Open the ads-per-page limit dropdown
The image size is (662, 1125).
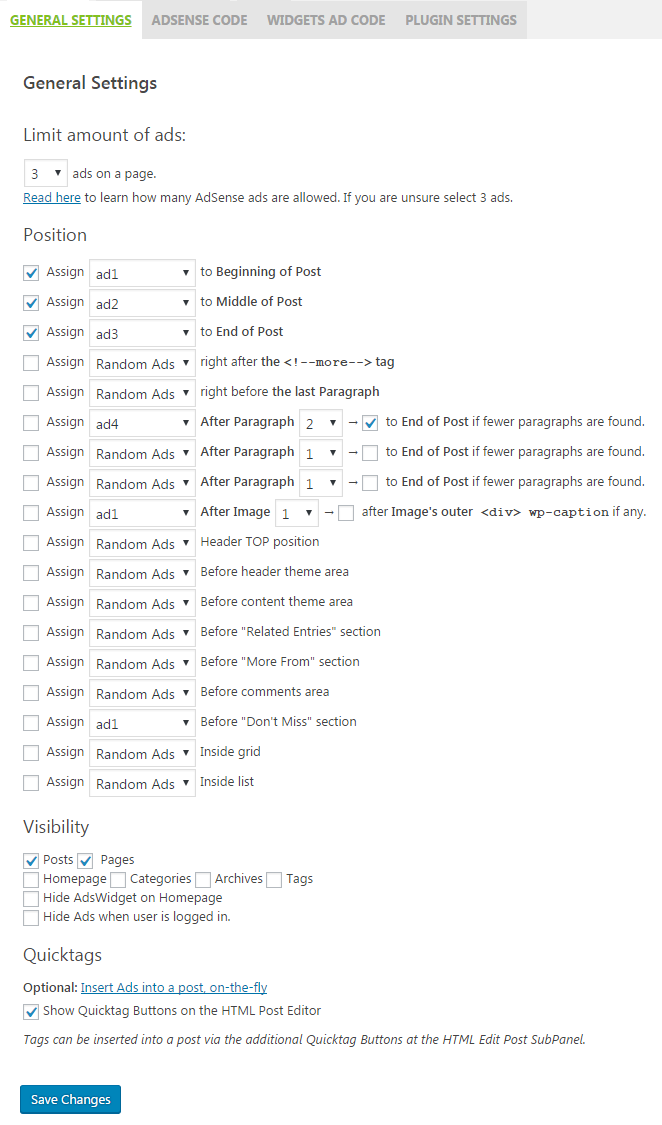coord(45,173)
